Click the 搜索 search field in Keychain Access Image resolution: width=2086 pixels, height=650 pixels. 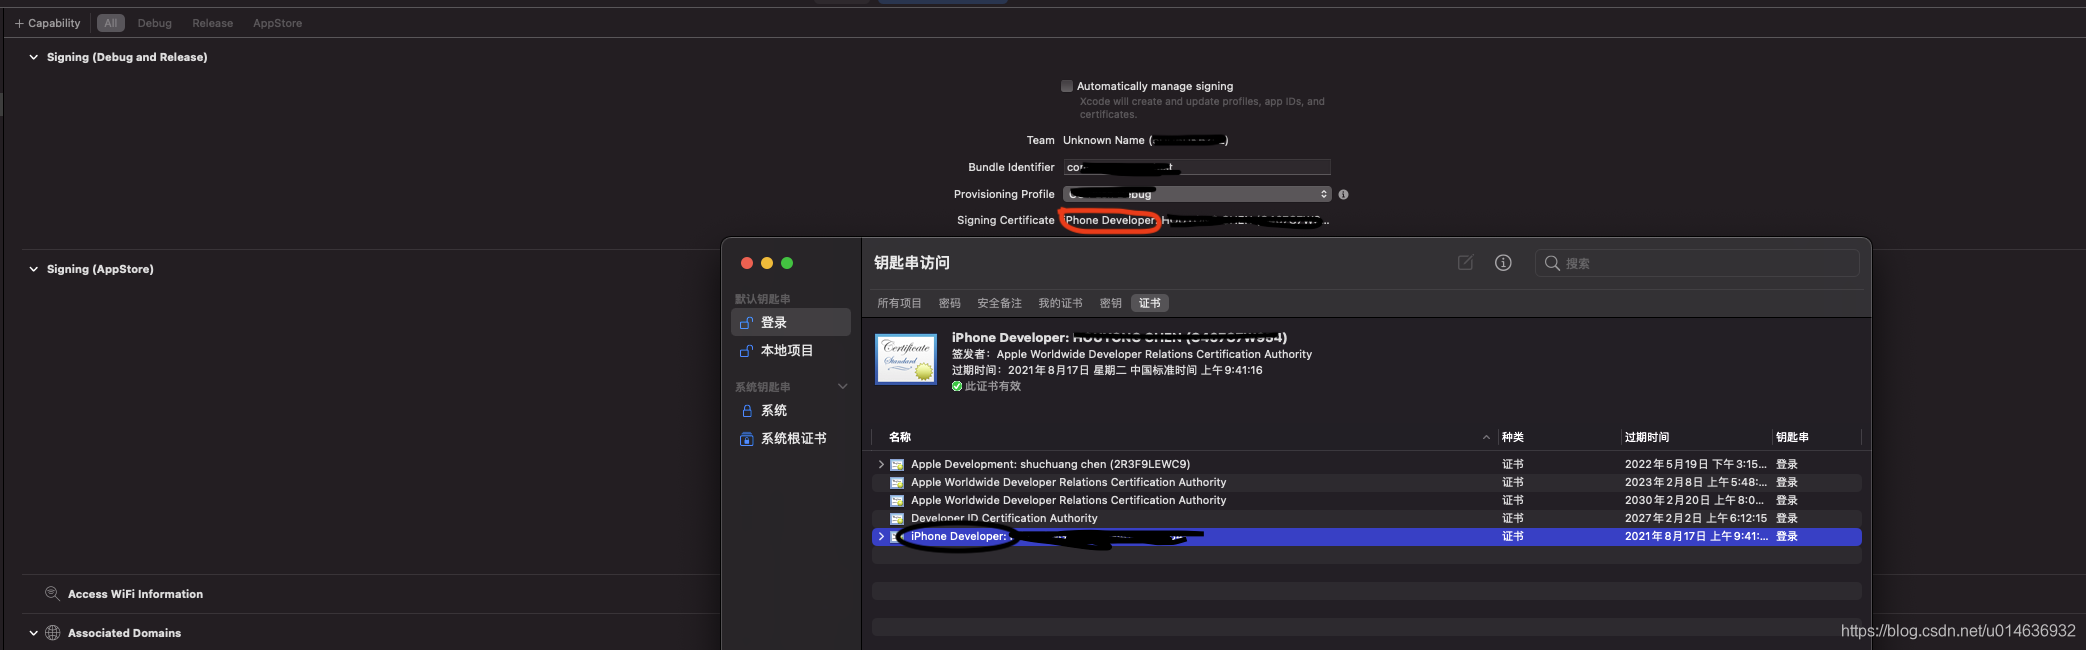pyautogui.click(x=1697, y=263)
